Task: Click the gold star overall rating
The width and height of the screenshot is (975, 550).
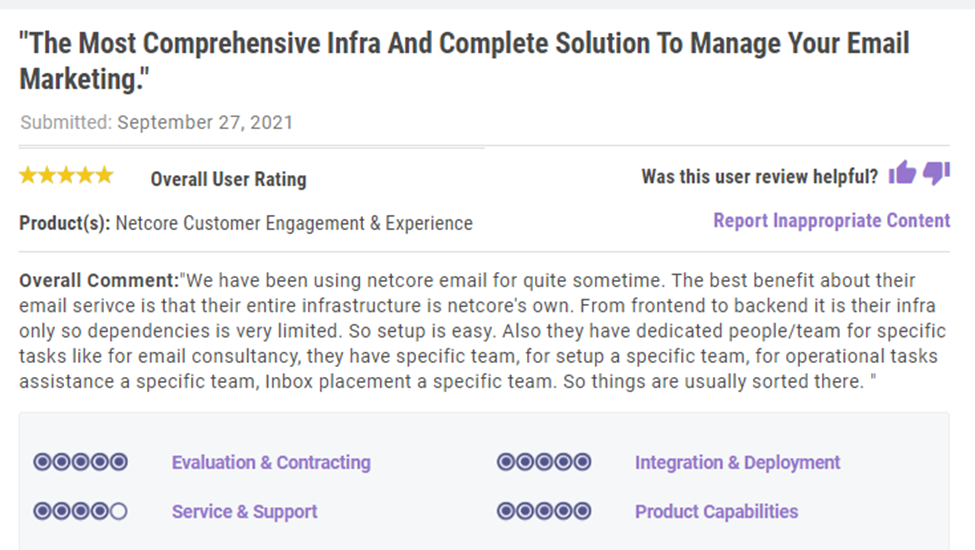Action: pos(66,175)
